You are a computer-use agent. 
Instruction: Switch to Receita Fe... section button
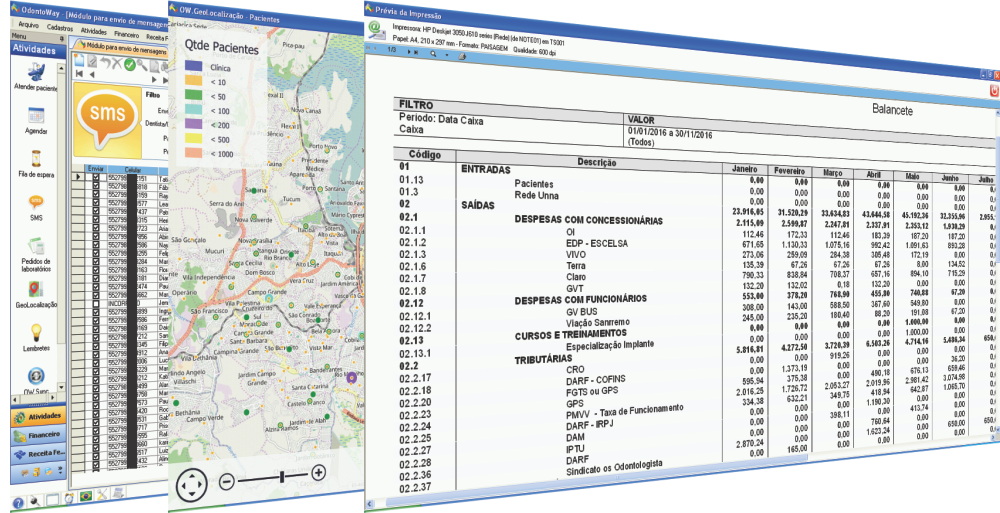pos(38,454)
